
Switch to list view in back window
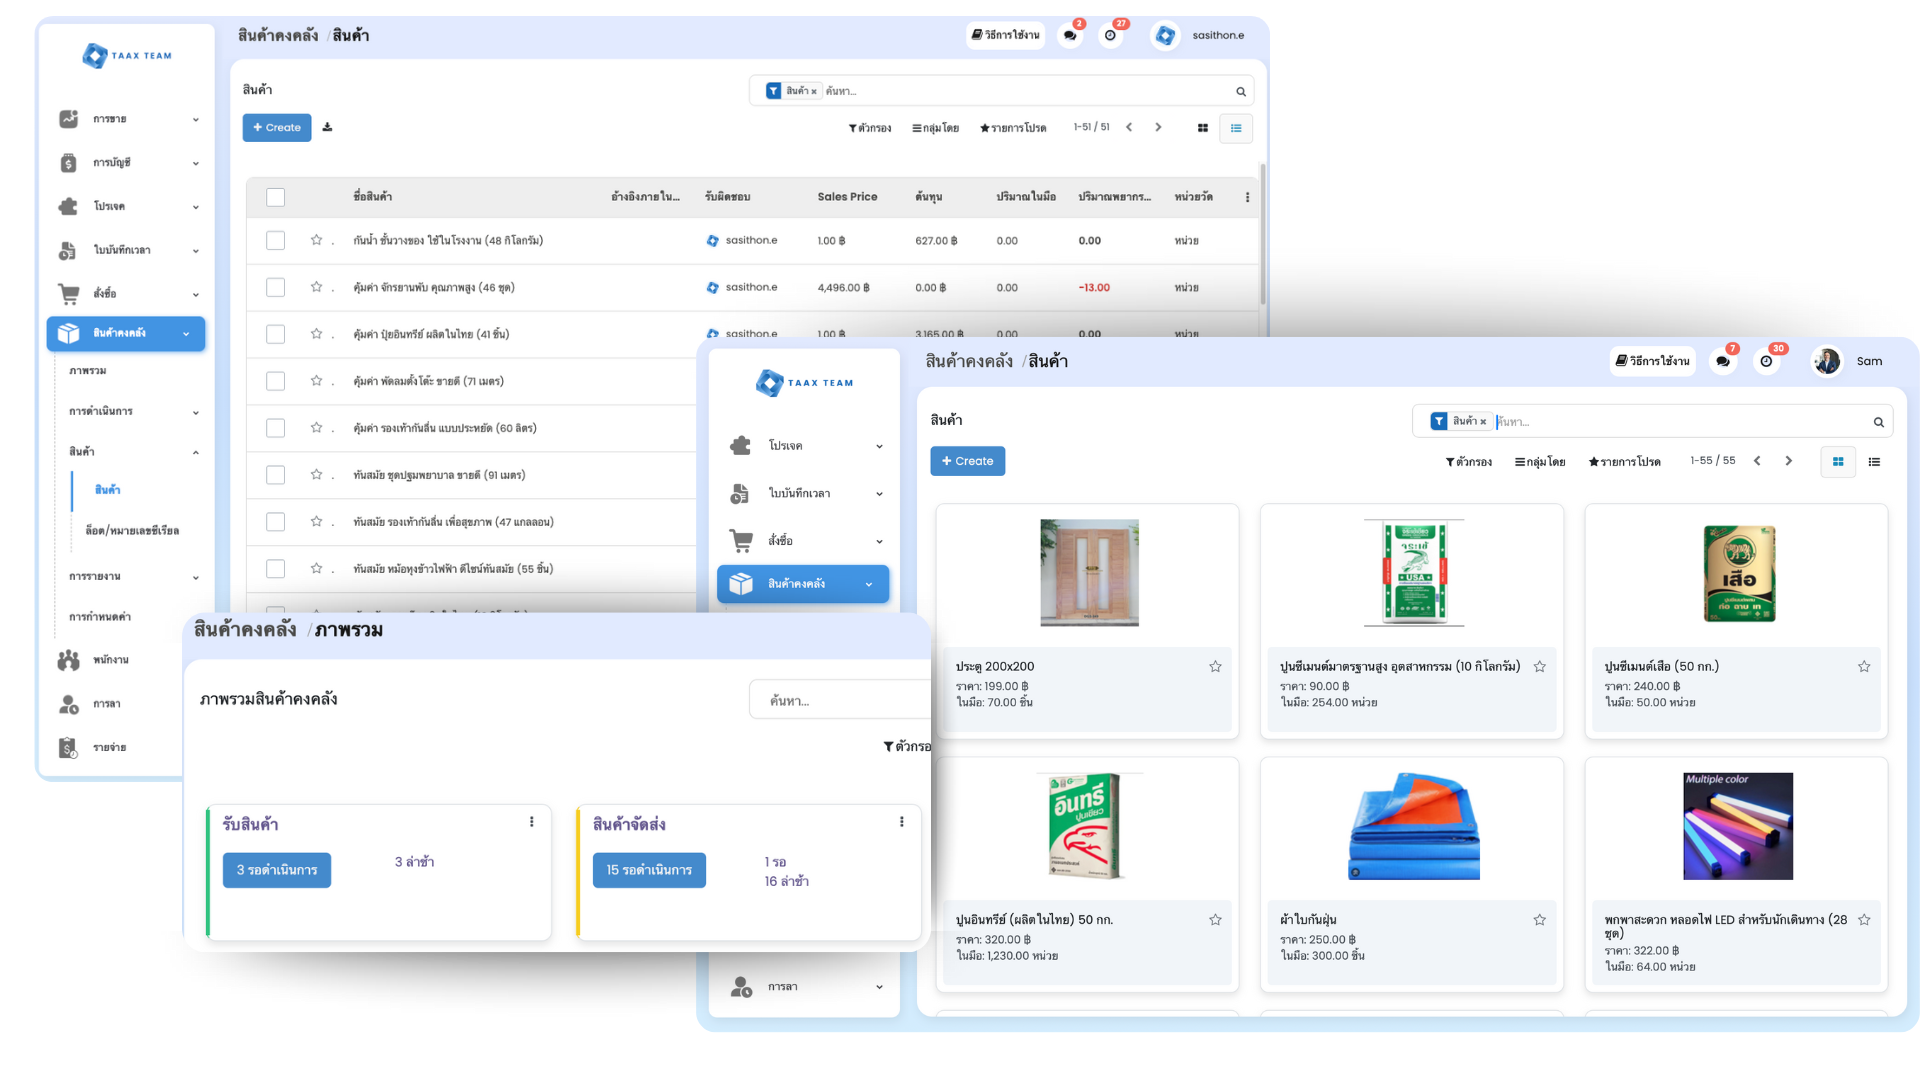[1236, 128]
